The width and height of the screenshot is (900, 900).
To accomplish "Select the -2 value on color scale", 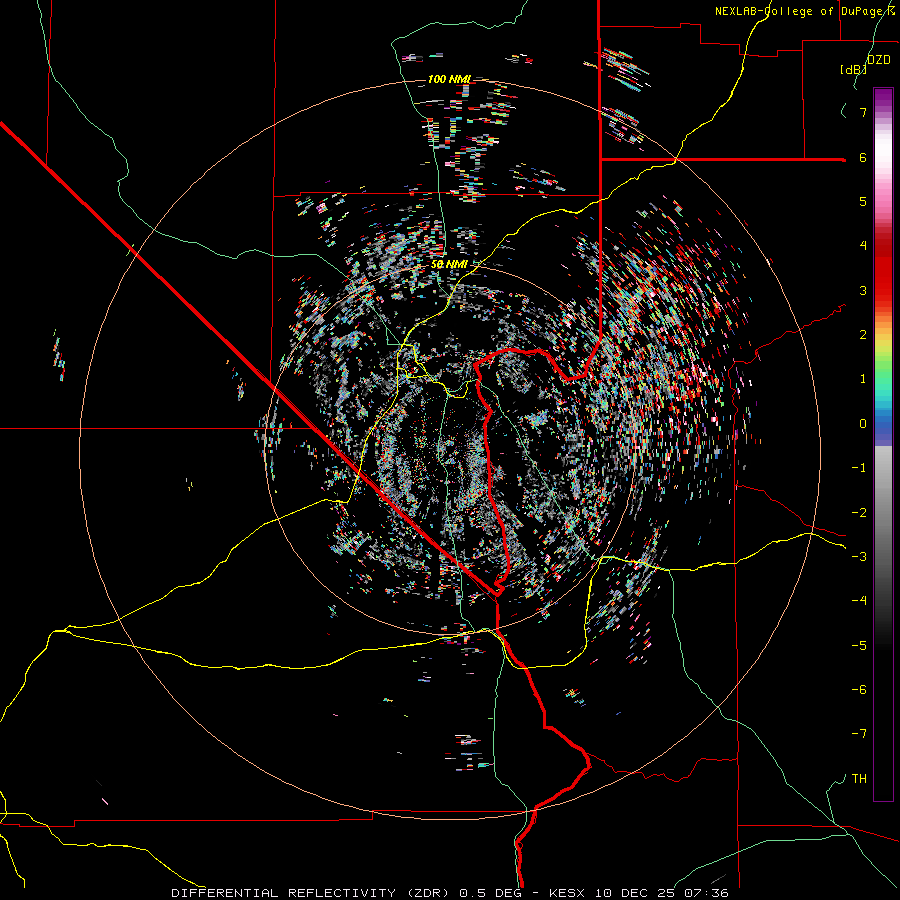I will click(859, 513).
